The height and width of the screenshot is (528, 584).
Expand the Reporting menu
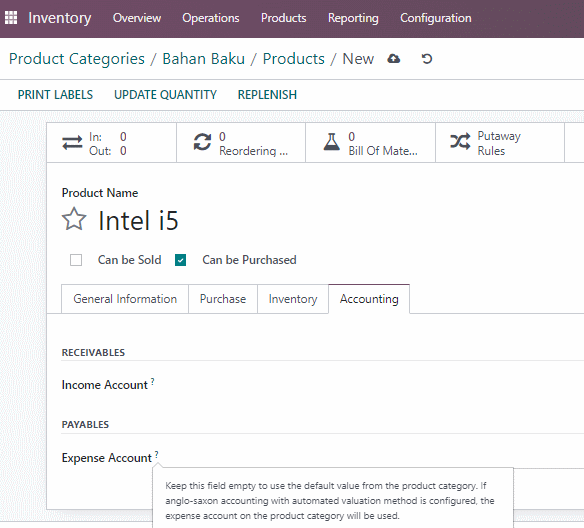click(x=353, y=18)
